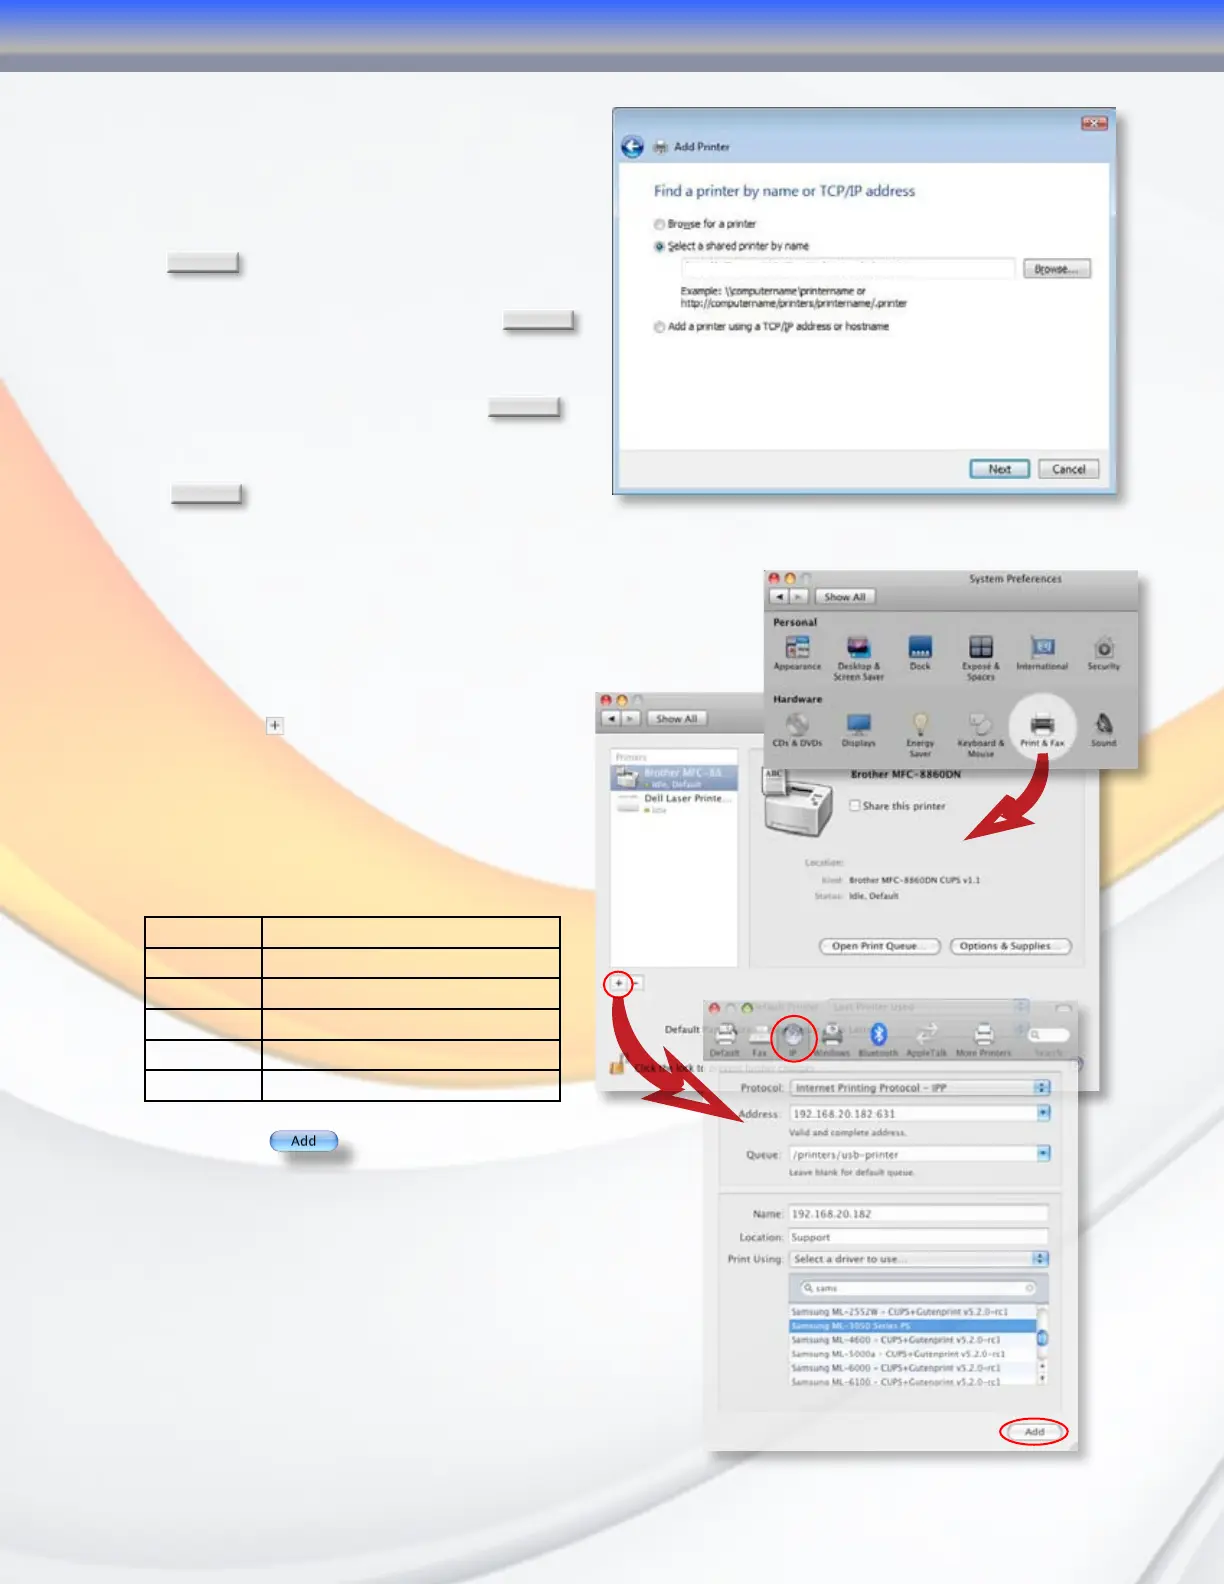The image size is (1224, 1584).
Task: Expand the Address combo box arrow
Action: click(1042, 1113)
